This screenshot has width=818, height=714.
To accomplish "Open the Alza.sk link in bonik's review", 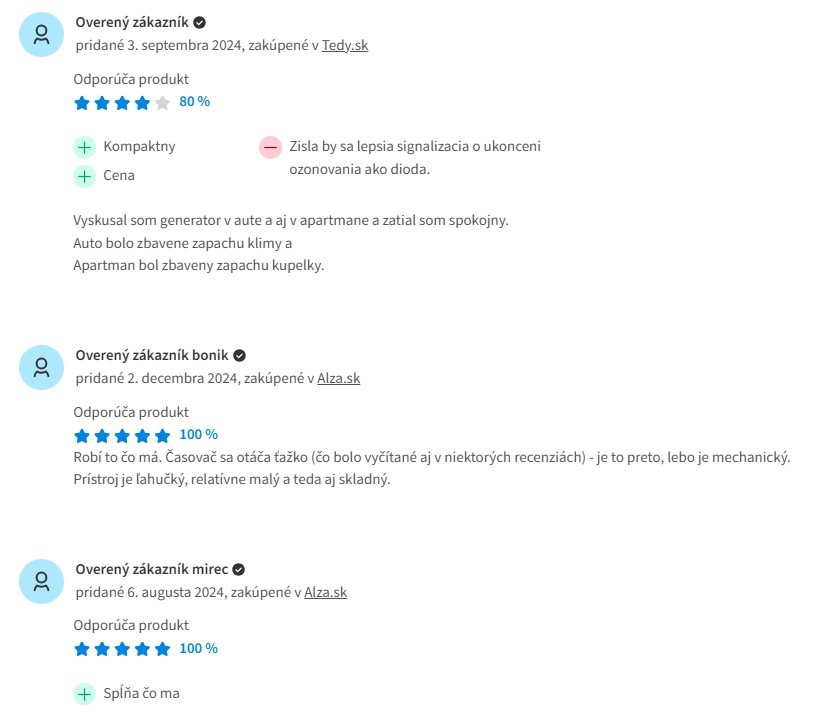I will 339,378.
